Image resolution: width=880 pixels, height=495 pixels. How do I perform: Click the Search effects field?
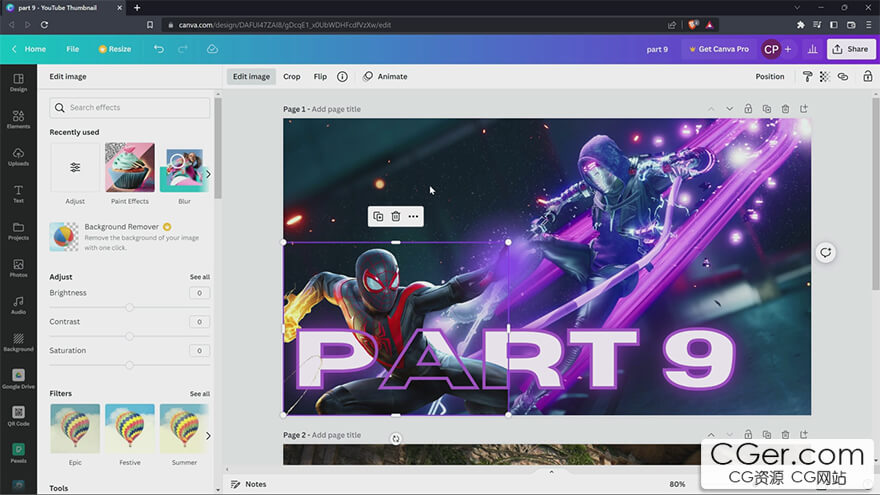coord(130,107)
